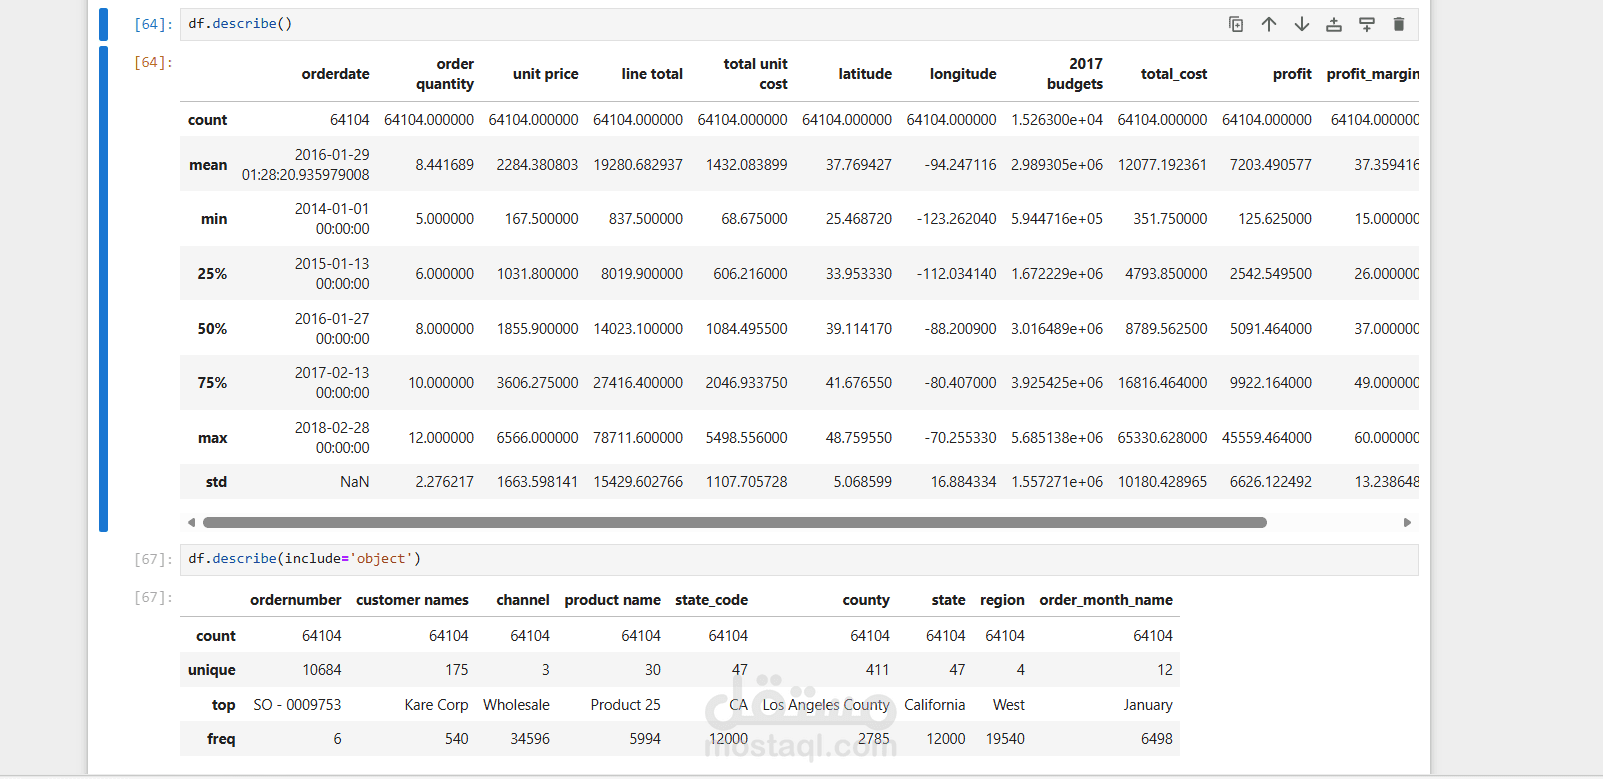
Task: Select the [67] input prompt label
Action: coord(153,559)
